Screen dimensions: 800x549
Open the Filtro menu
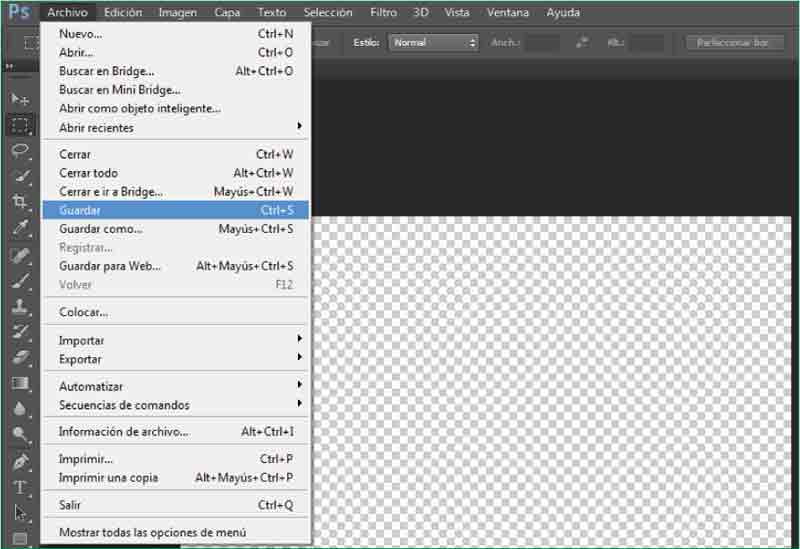pos(383,13)
